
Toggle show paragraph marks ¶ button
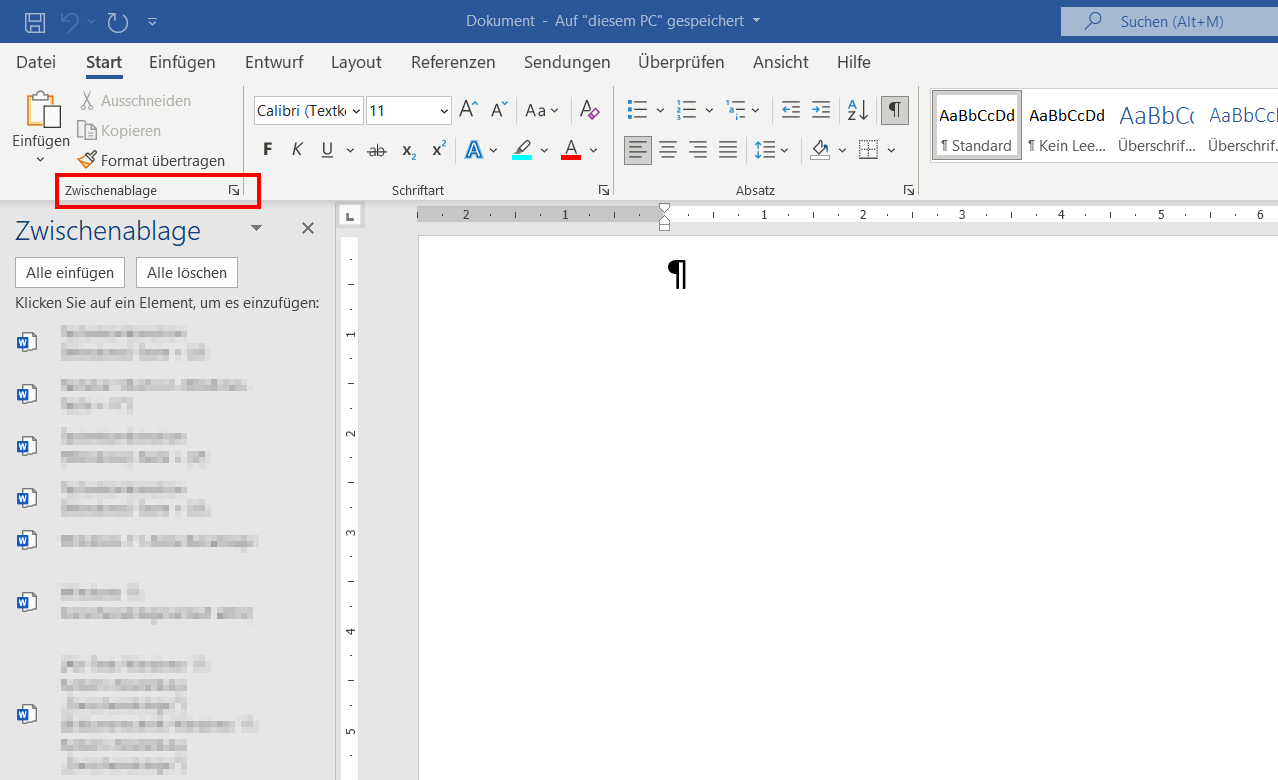pyautogui.click(x=895, y=109)
